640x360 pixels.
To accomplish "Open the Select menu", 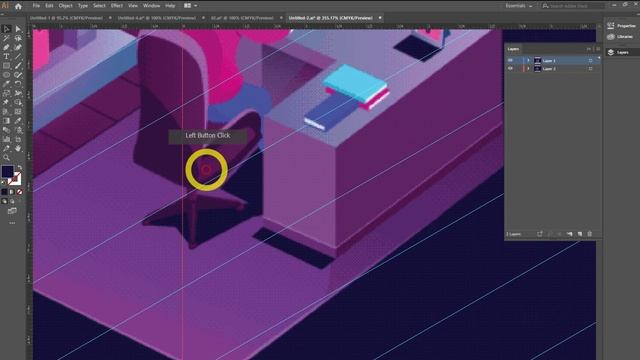I will tap(99, 6).
